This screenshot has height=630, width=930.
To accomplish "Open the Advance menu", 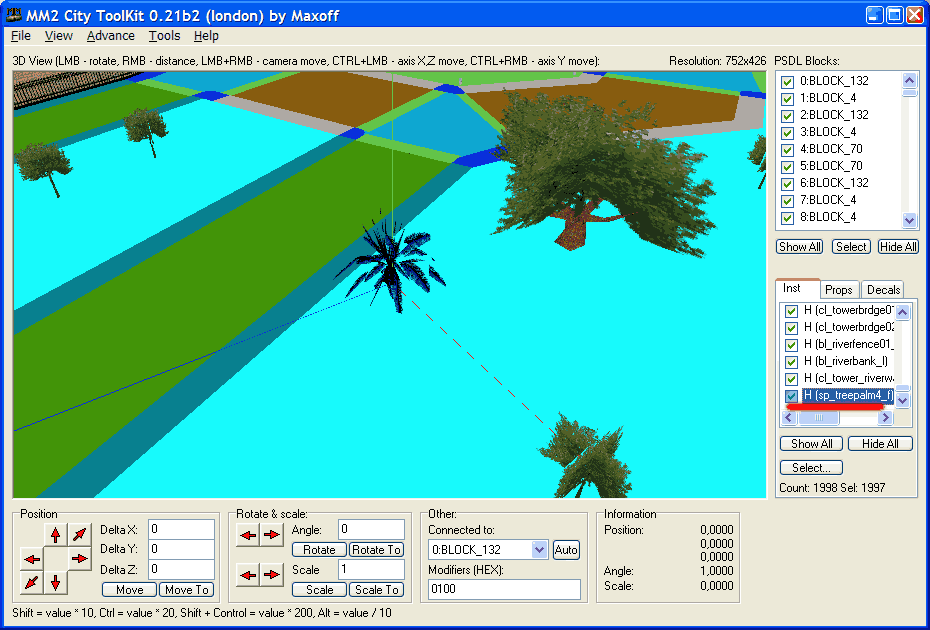I will 110,36.
